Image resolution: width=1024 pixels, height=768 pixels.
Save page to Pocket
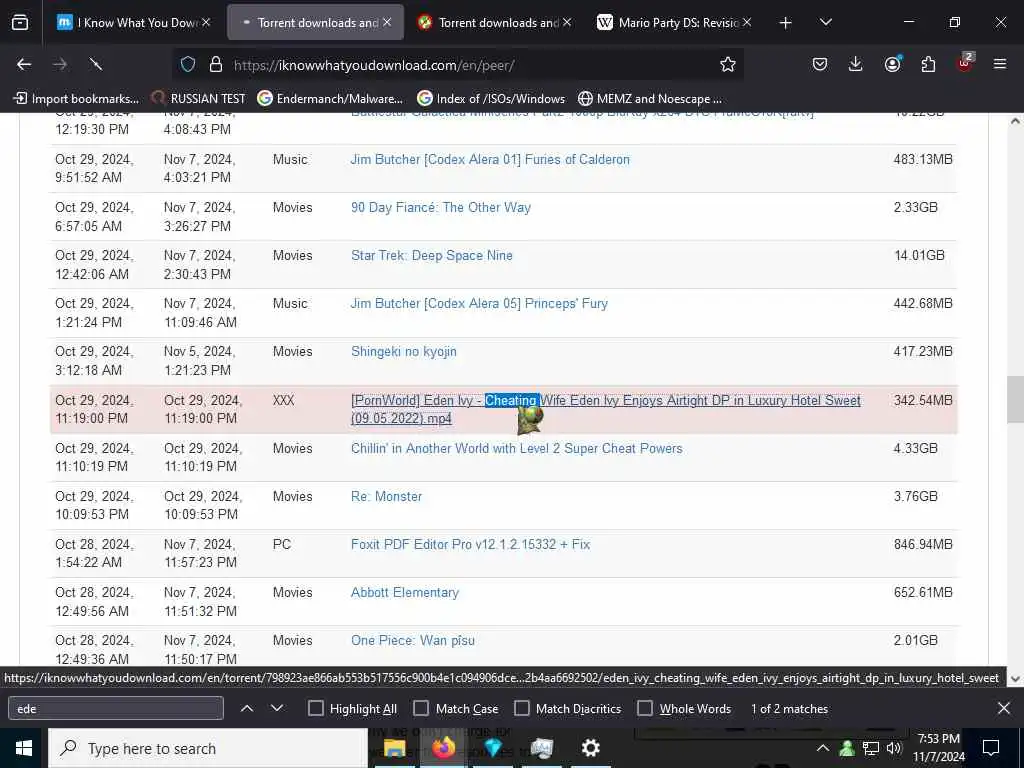point(820,64)
